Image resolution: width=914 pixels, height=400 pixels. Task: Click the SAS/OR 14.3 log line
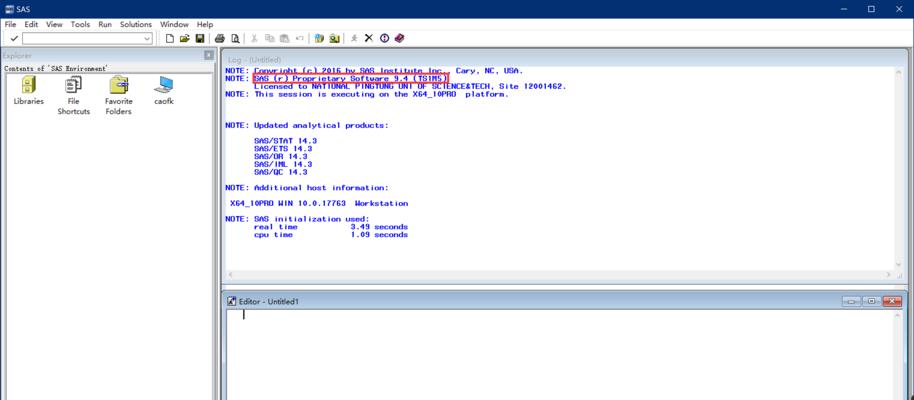pyautogui.click(x=281, y=157)
